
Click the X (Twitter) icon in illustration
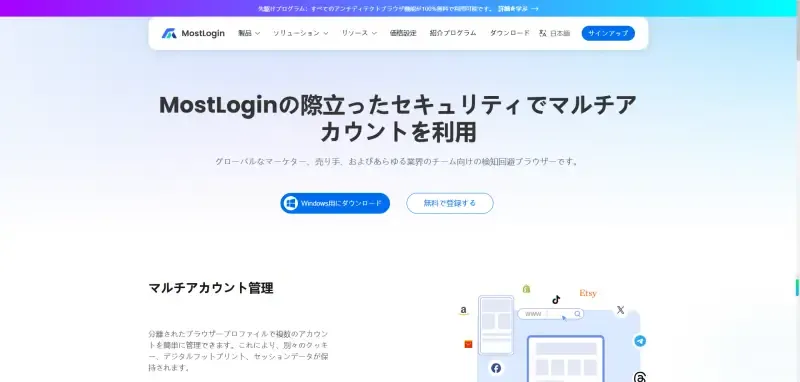click(620, 310)
